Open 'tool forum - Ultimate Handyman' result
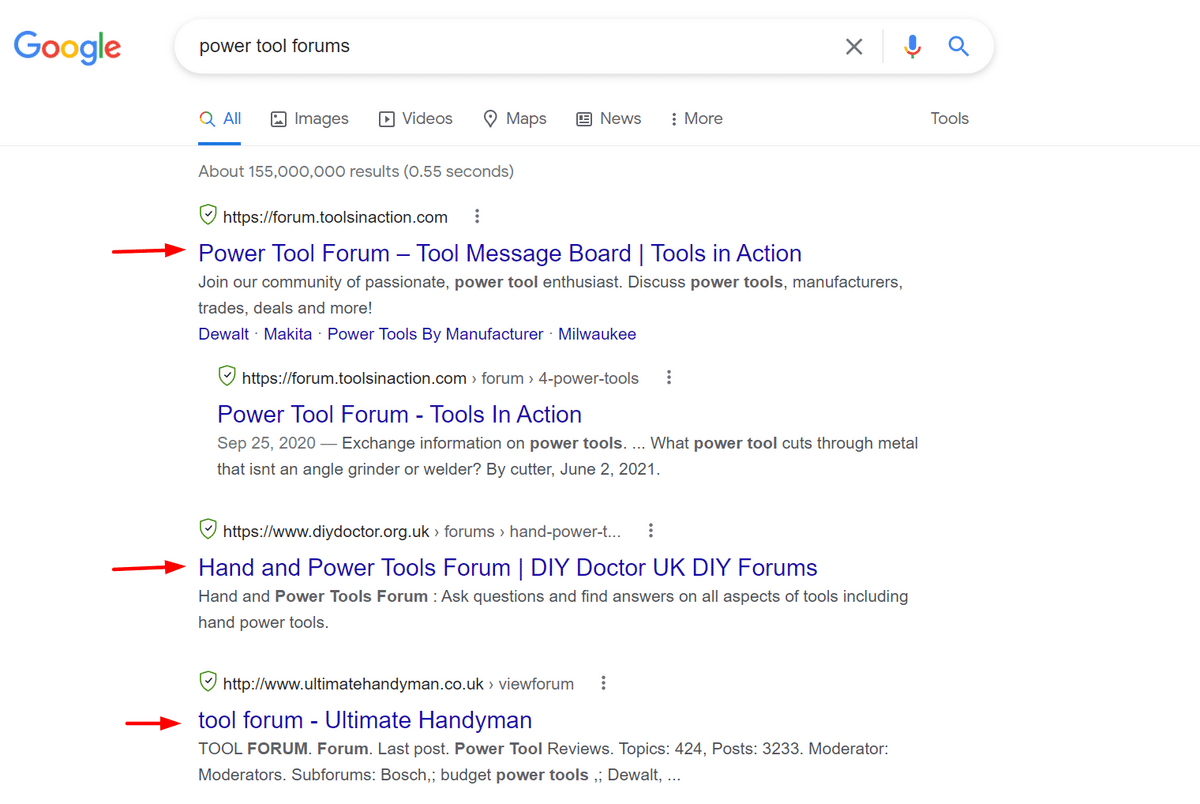Viewport: 1200px width, 804px height. click(365, 720)
